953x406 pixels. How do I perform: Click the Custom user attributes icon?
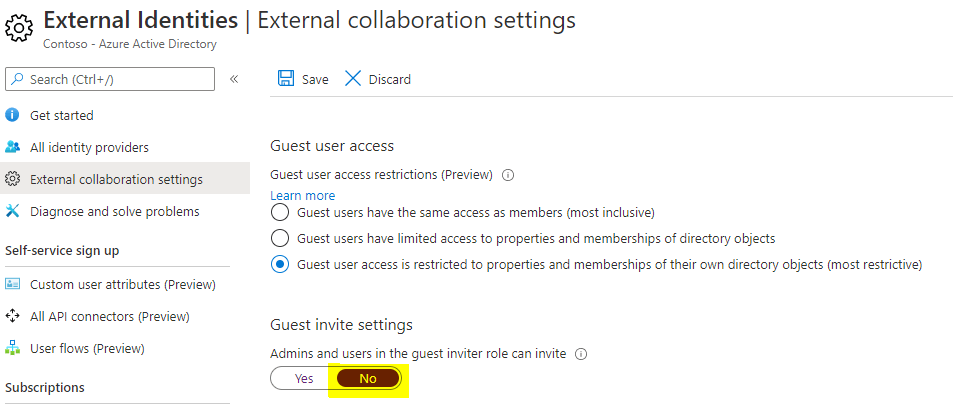click(x=13, y=284)
